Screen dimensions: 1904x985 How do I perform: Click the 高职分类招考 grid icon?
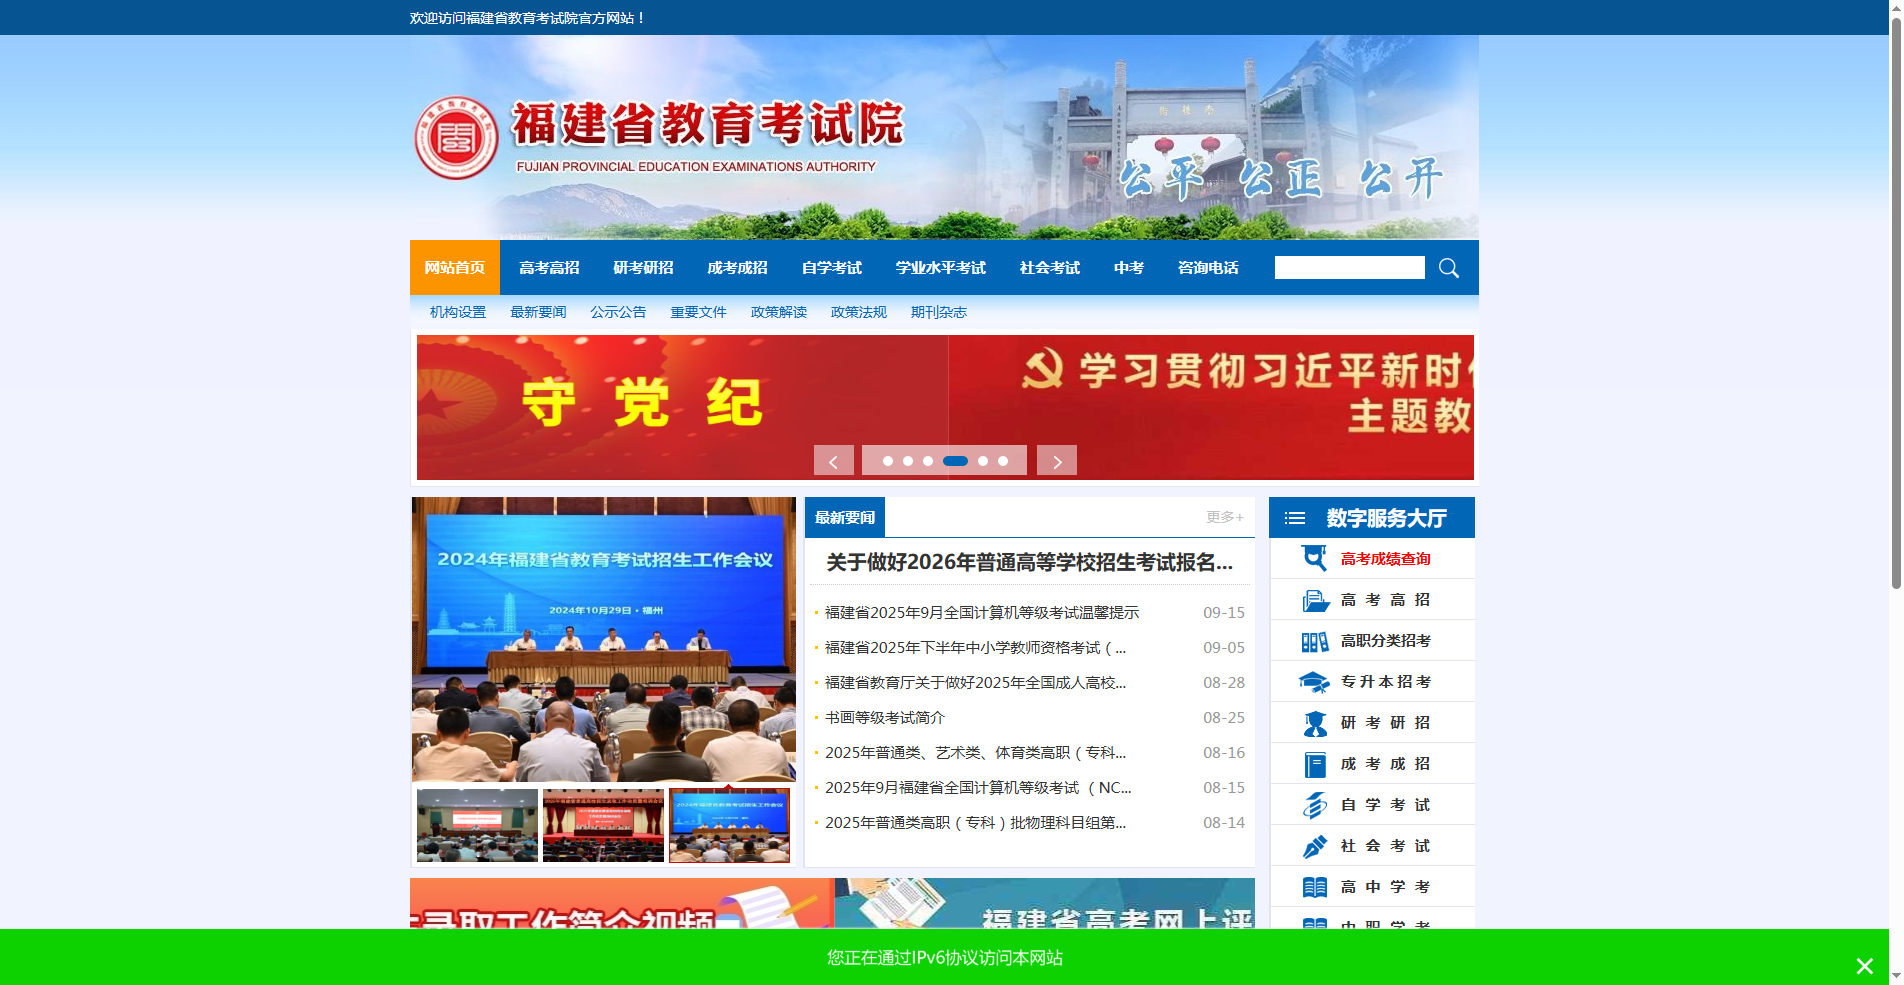(1315, 640)
